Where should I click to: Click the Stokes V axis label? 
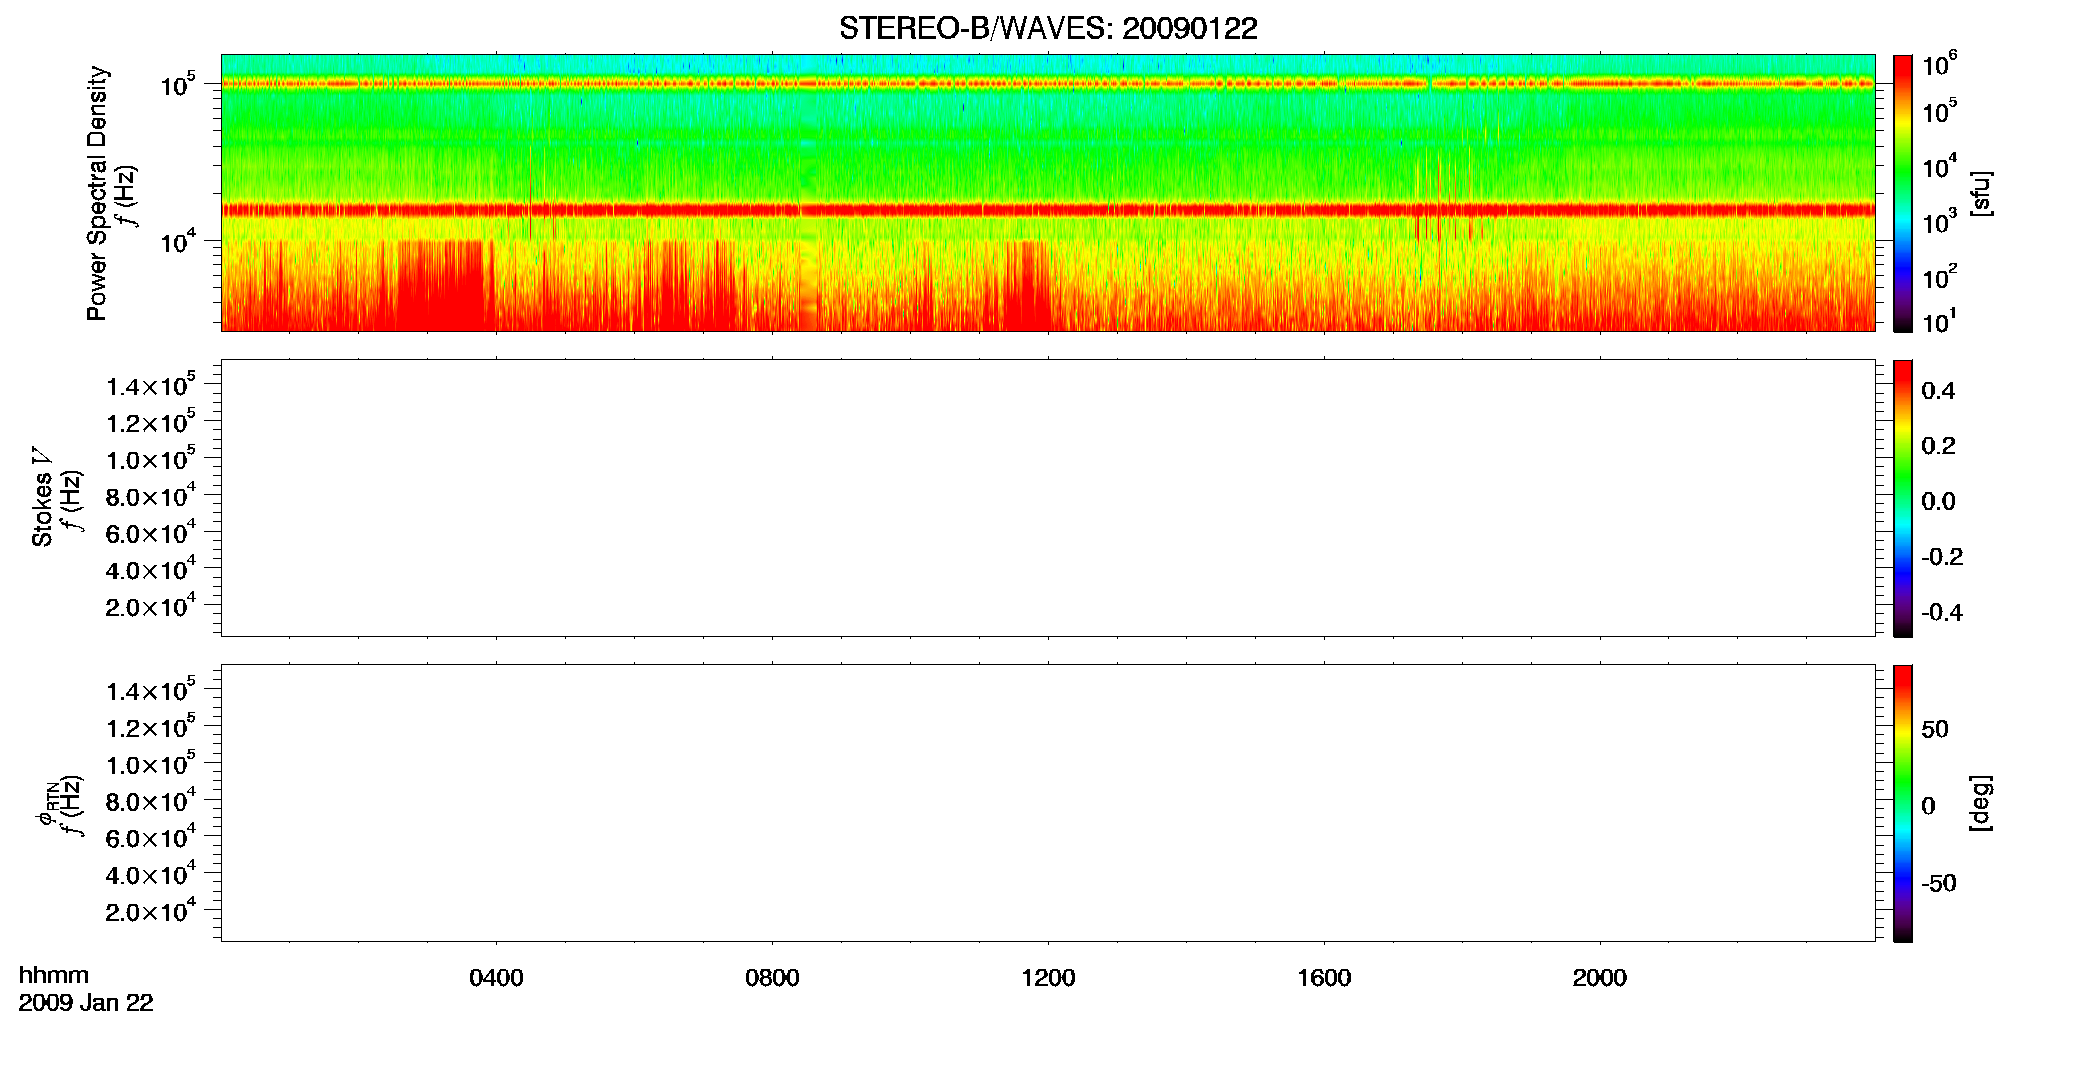point(42,496)
